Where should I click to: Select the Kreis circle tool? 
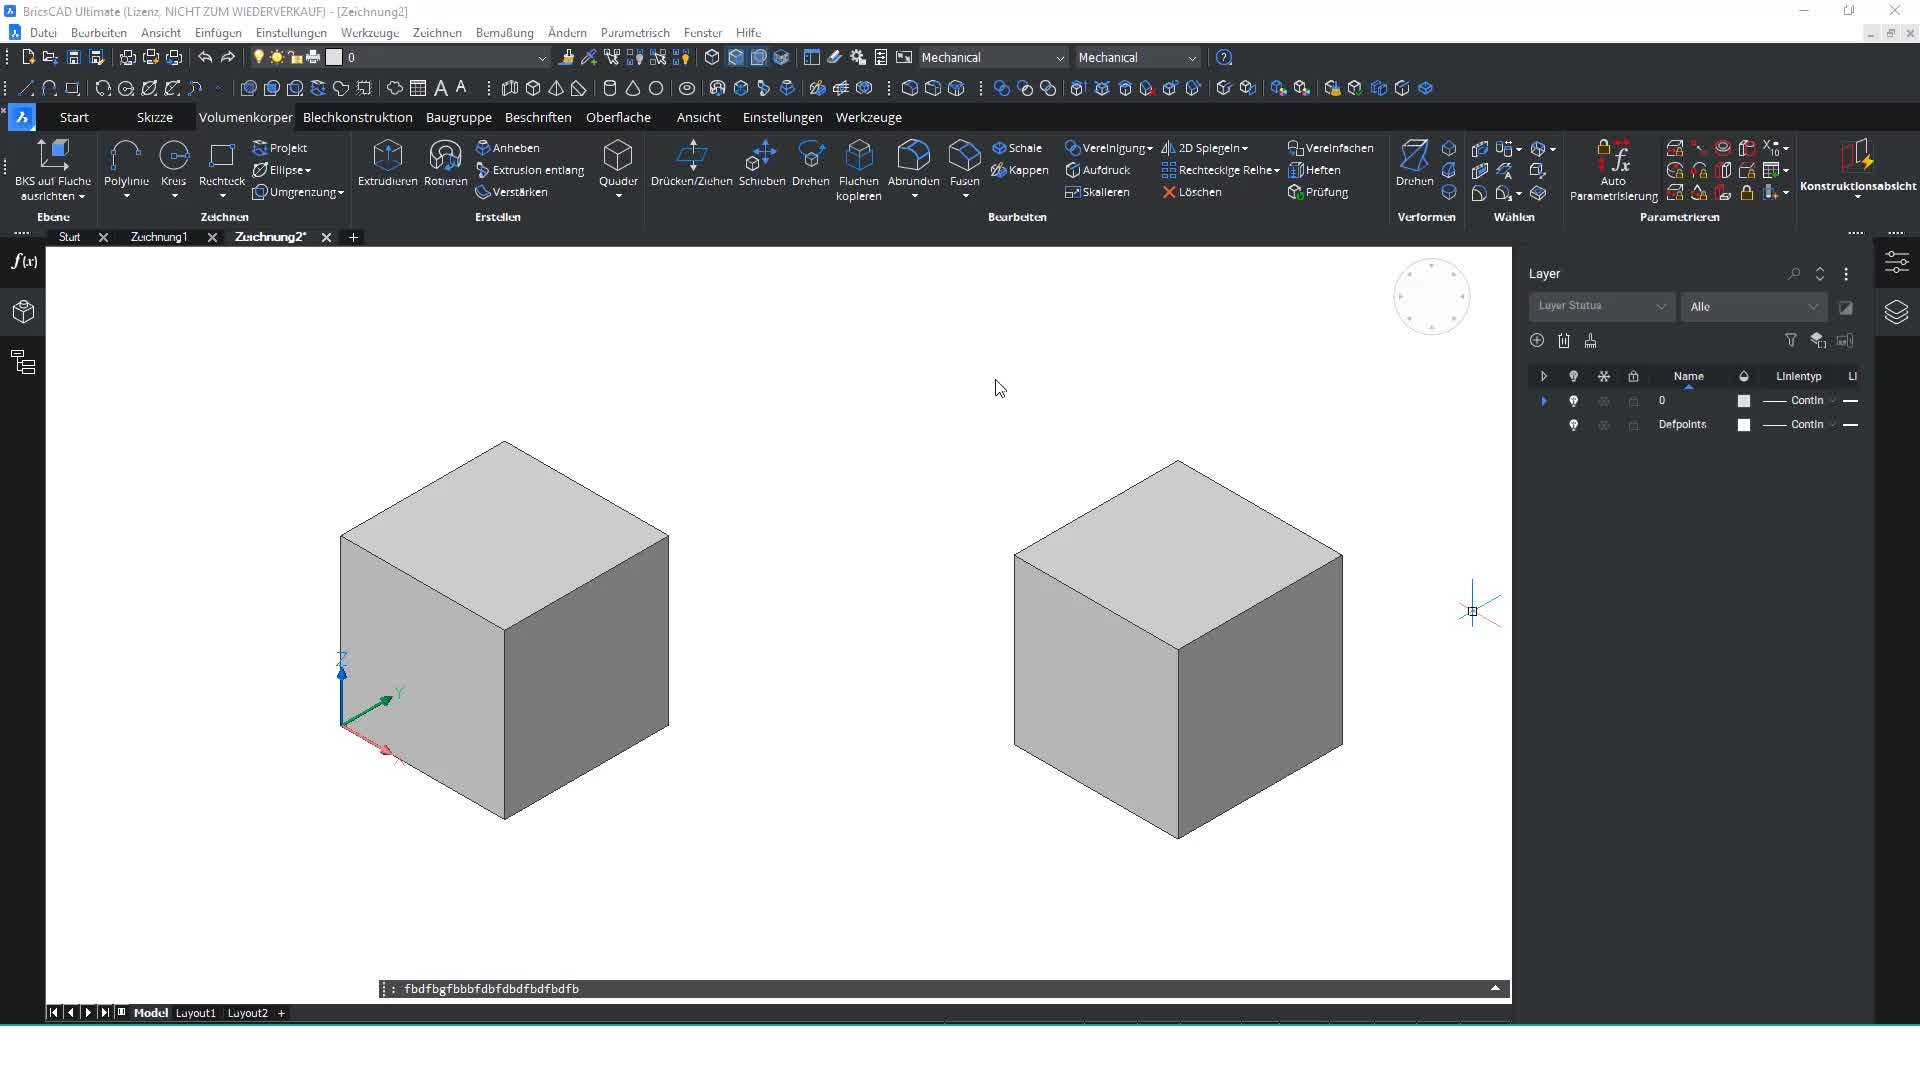[174, 163]
